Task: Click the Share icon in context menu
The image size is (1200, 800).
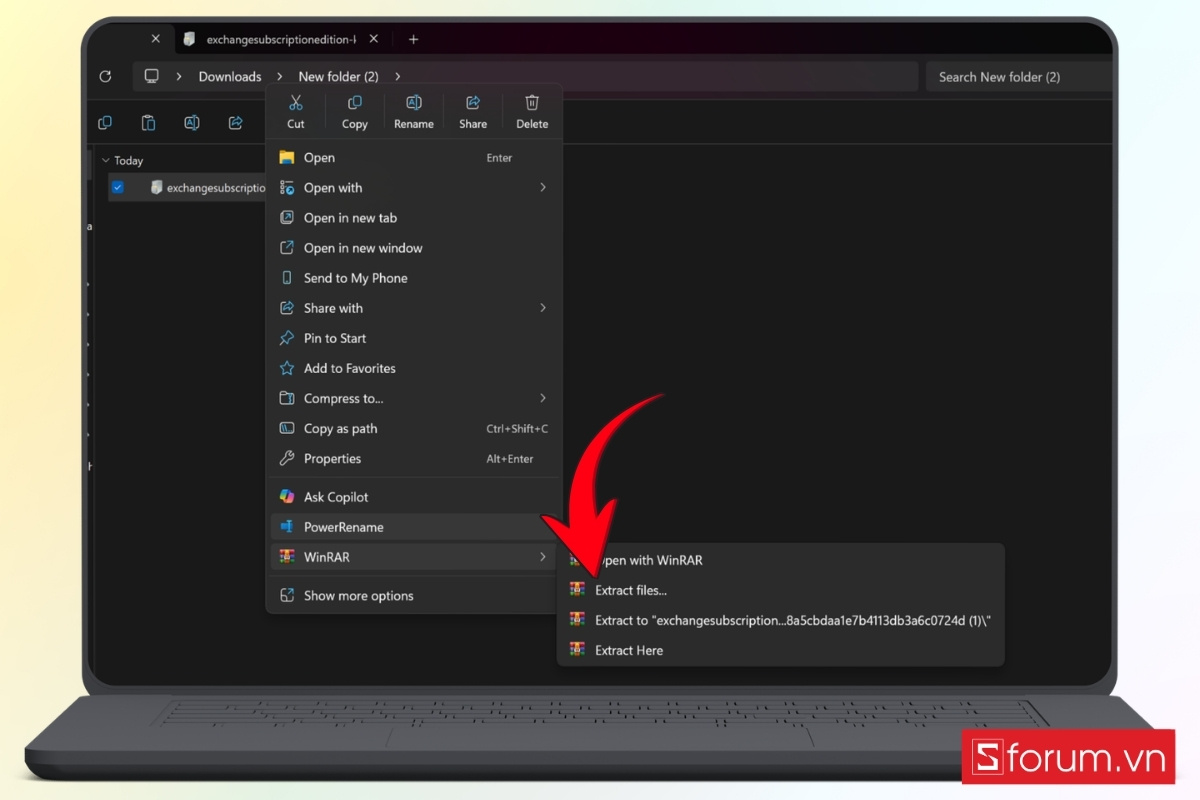Action: [473, 103]
